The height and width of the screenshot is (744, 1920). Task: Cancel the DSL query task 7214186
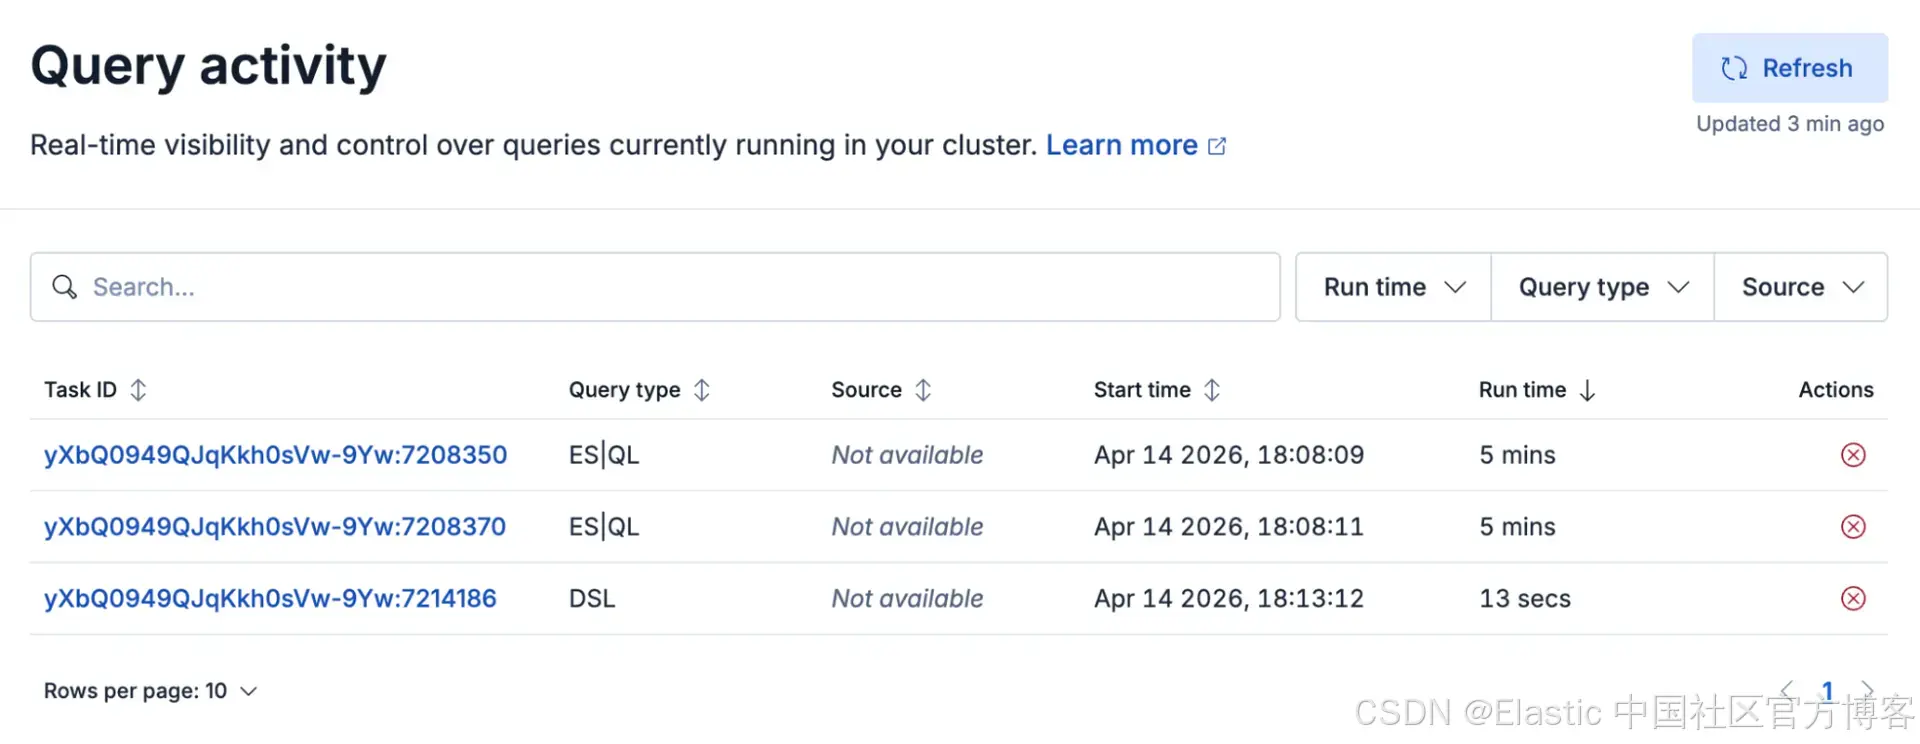[1853, 599]
